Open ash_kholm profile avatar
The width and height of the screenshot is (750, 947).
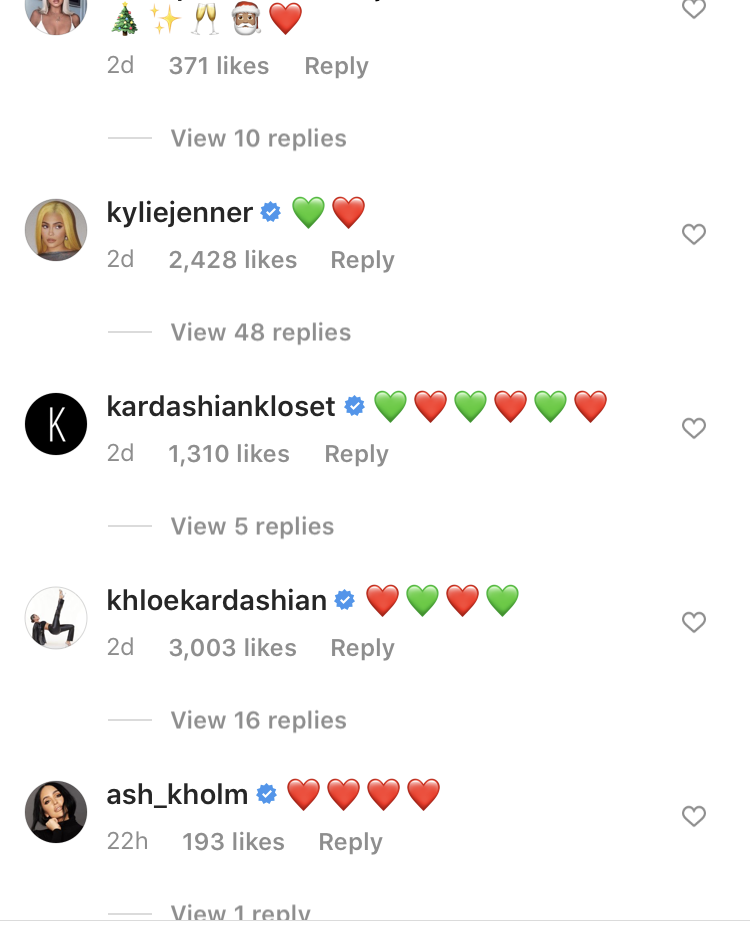click(x=56, y=812)
